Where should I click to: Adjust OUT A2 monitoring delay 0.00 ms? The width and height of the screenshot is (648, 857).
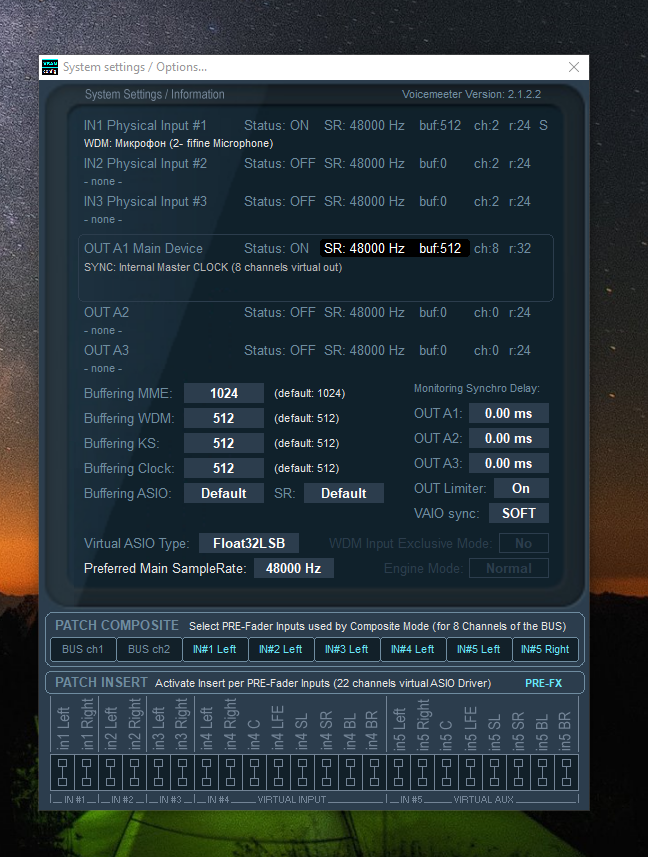tap(509, 438)
